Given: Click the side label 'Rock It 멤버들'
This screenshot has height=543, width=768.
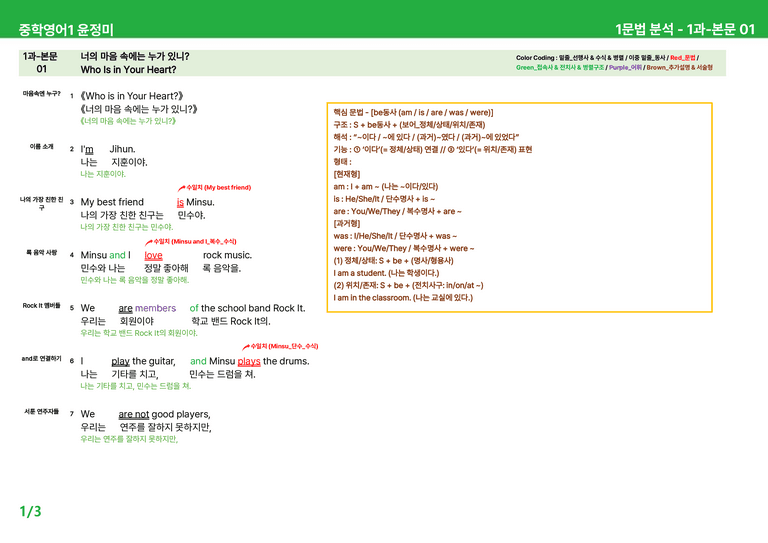Looking at the screenshot, I should tap(41, 306).
